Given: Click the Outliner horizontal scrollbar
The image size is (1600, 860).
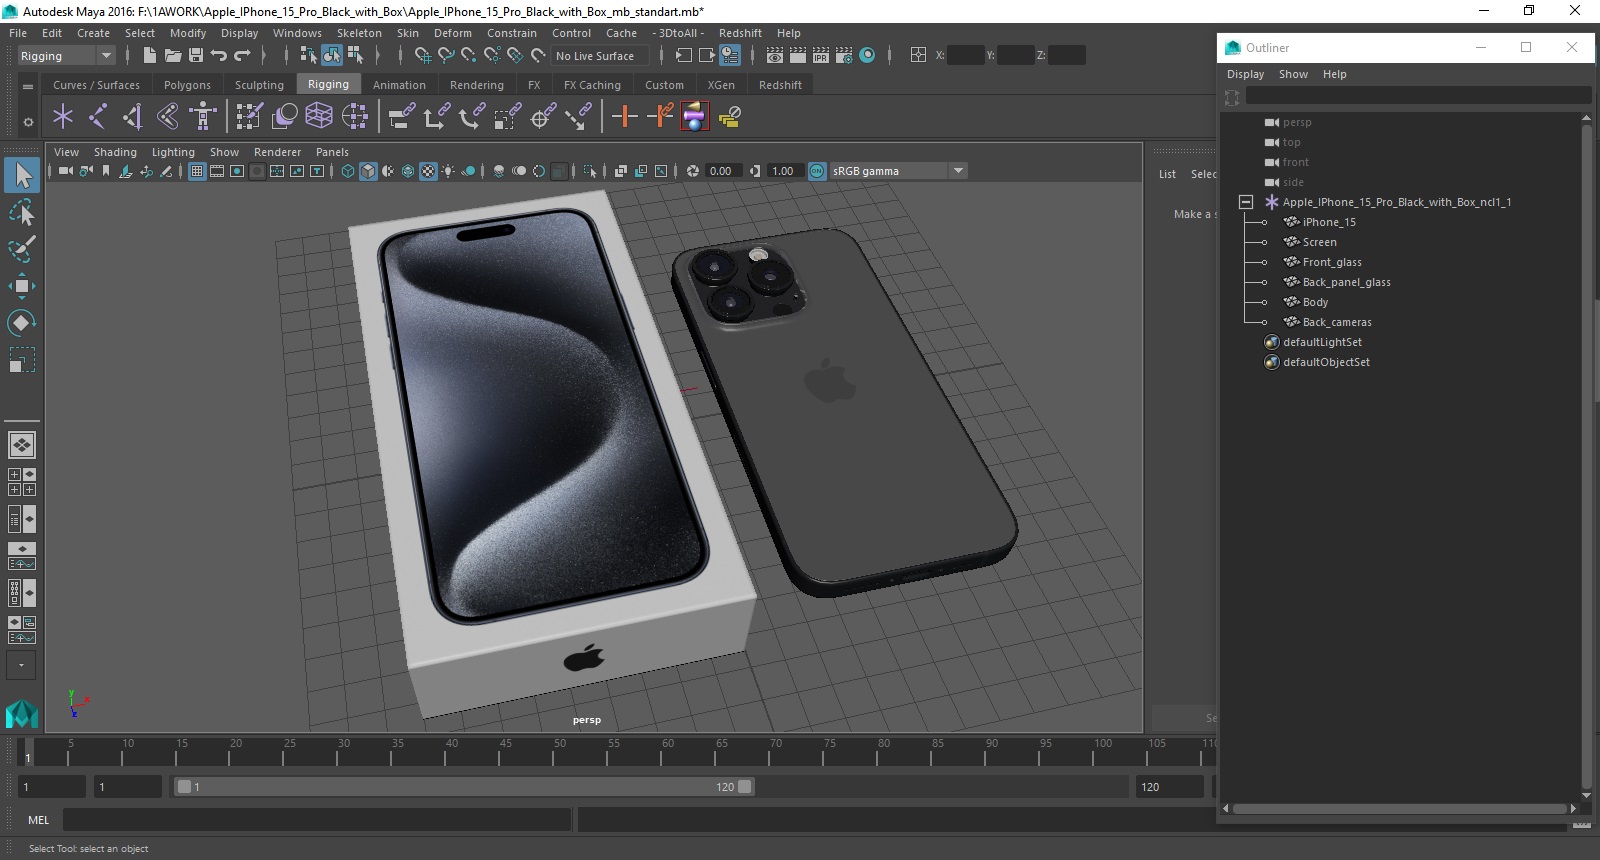Looking at the screenshot, I should pos(1400,808).
